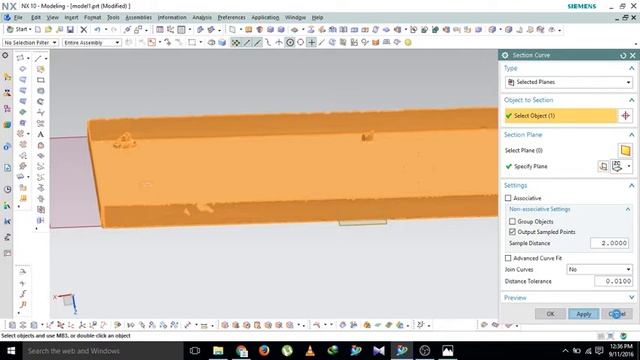Click the blue cube icon in selection bar

222,42
